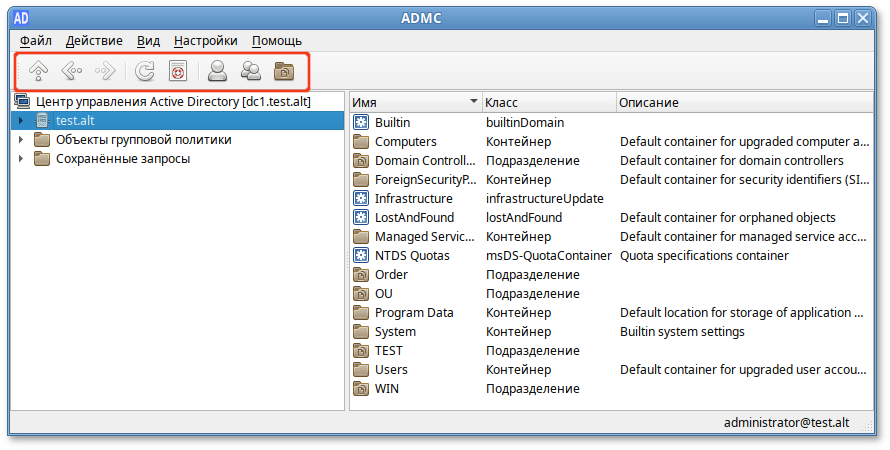The width and height of the screenshot is (890, 450).
Task: Open the Настройки menu
Action: point(205,40)
